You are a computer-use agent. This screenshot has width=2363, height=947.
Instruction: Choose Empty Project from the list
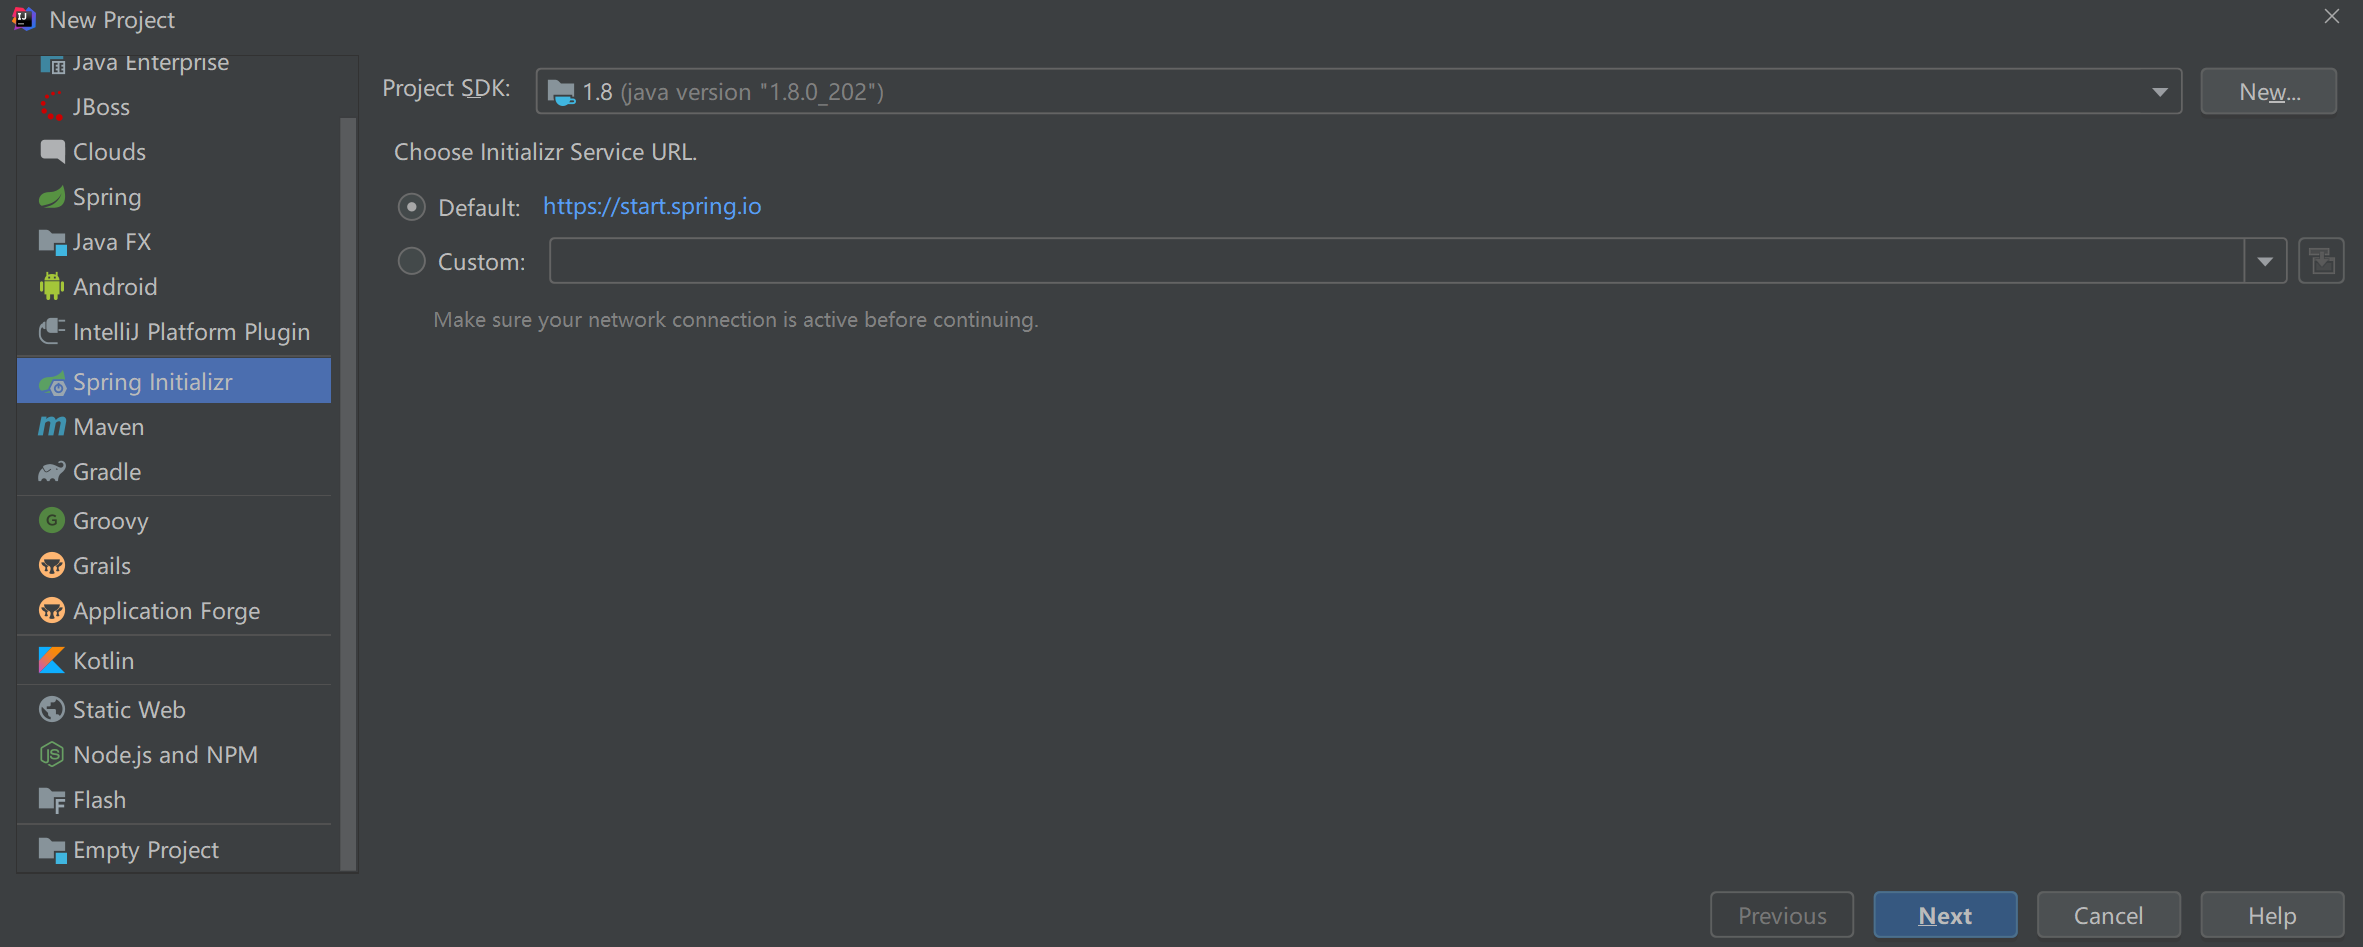click(146, 850)
